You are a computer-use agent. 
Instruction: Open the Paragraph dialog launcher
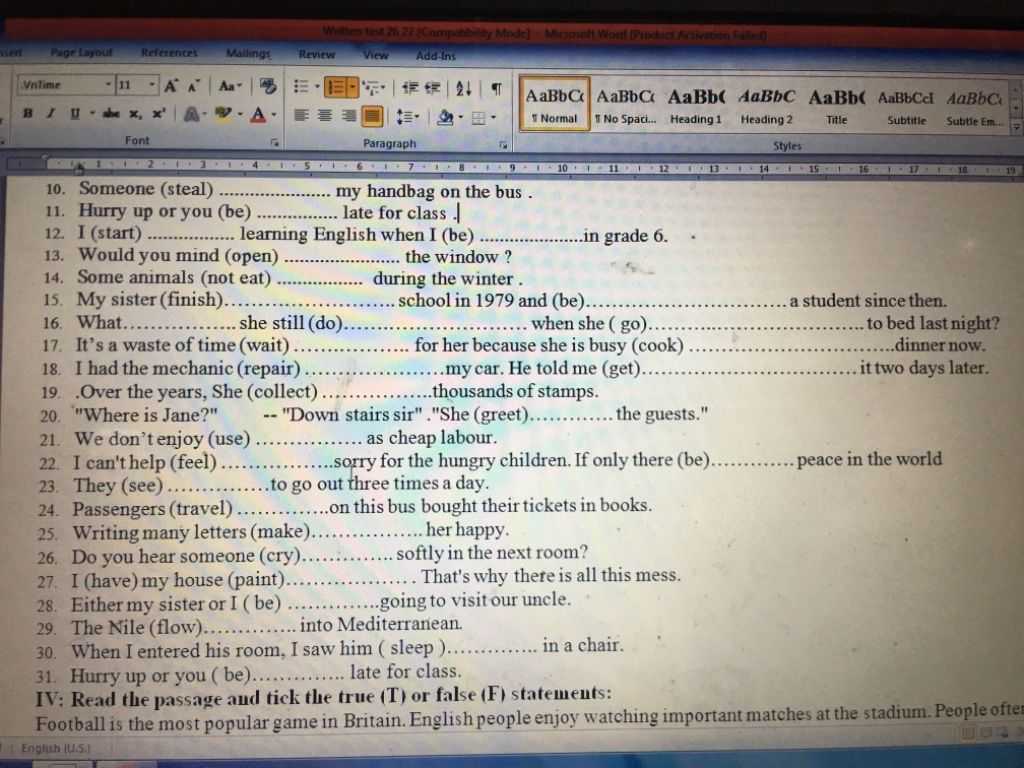point(503,144)
